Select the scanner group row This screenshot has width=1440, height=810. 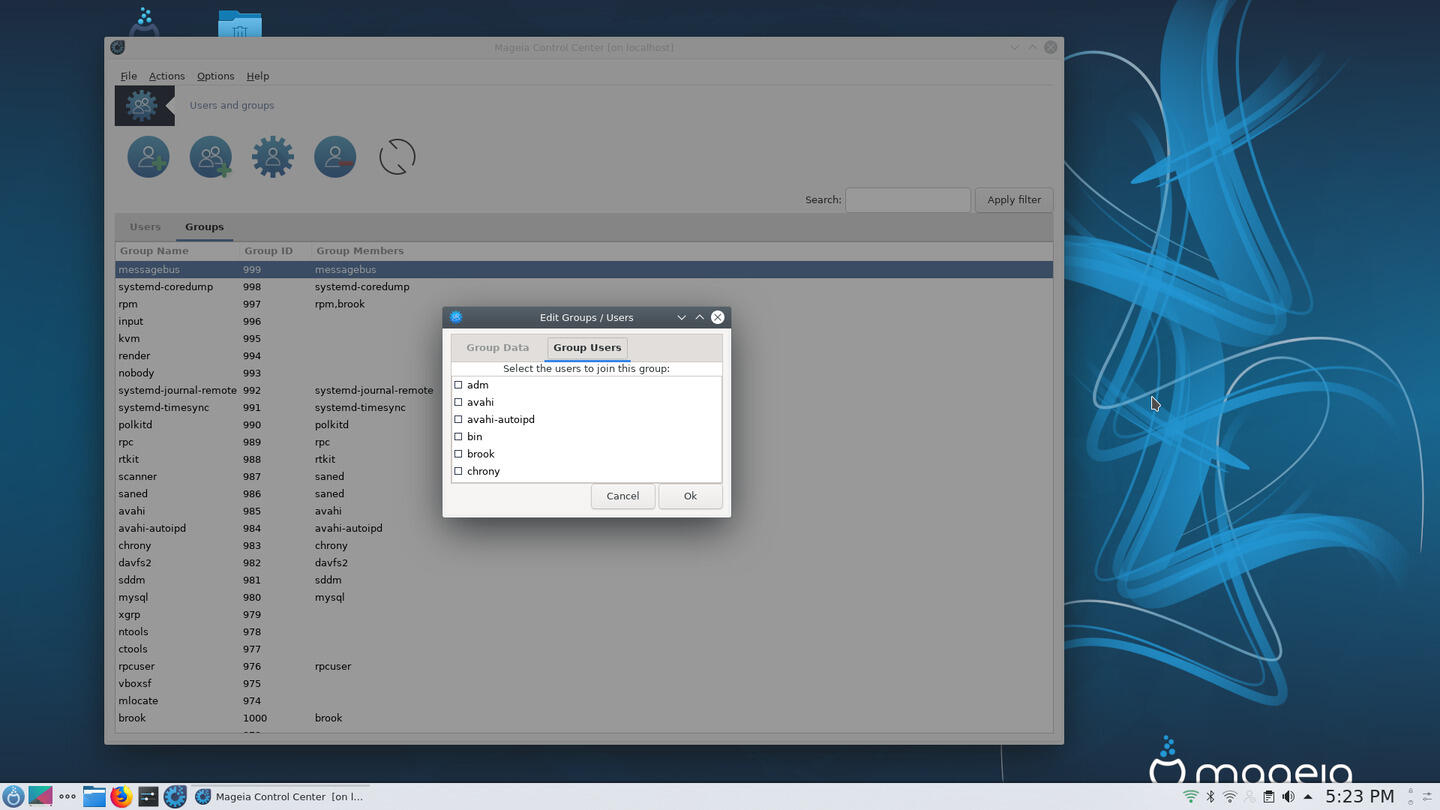pyautogui.click(x=584, y=477)
